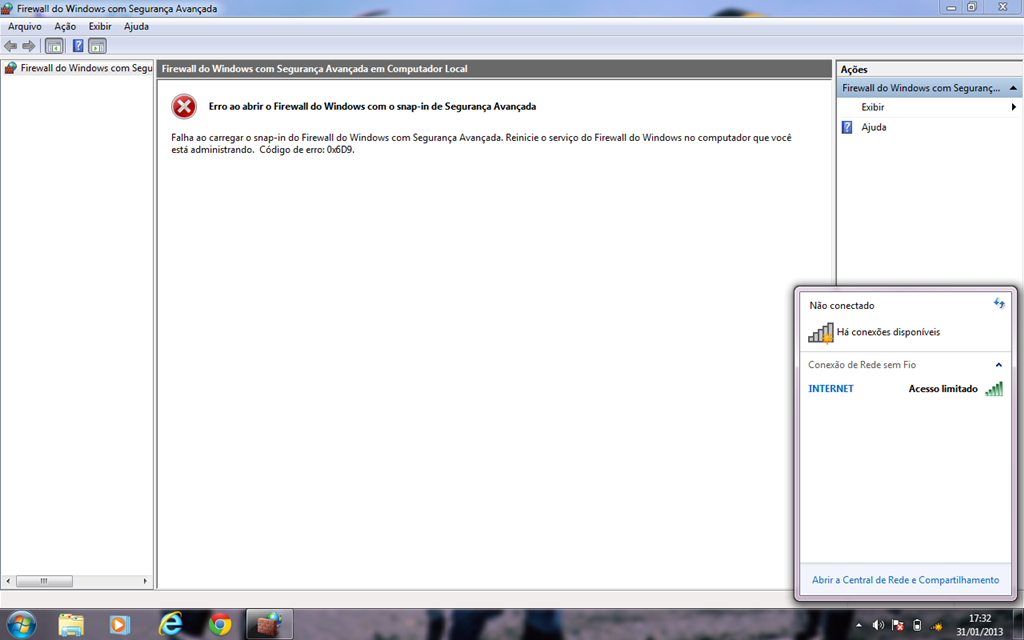Image resolution: width=1024 pixels, height=640 pixels.
Task: Toggle the Action pane toolbar icon
Action: [97, 46]
